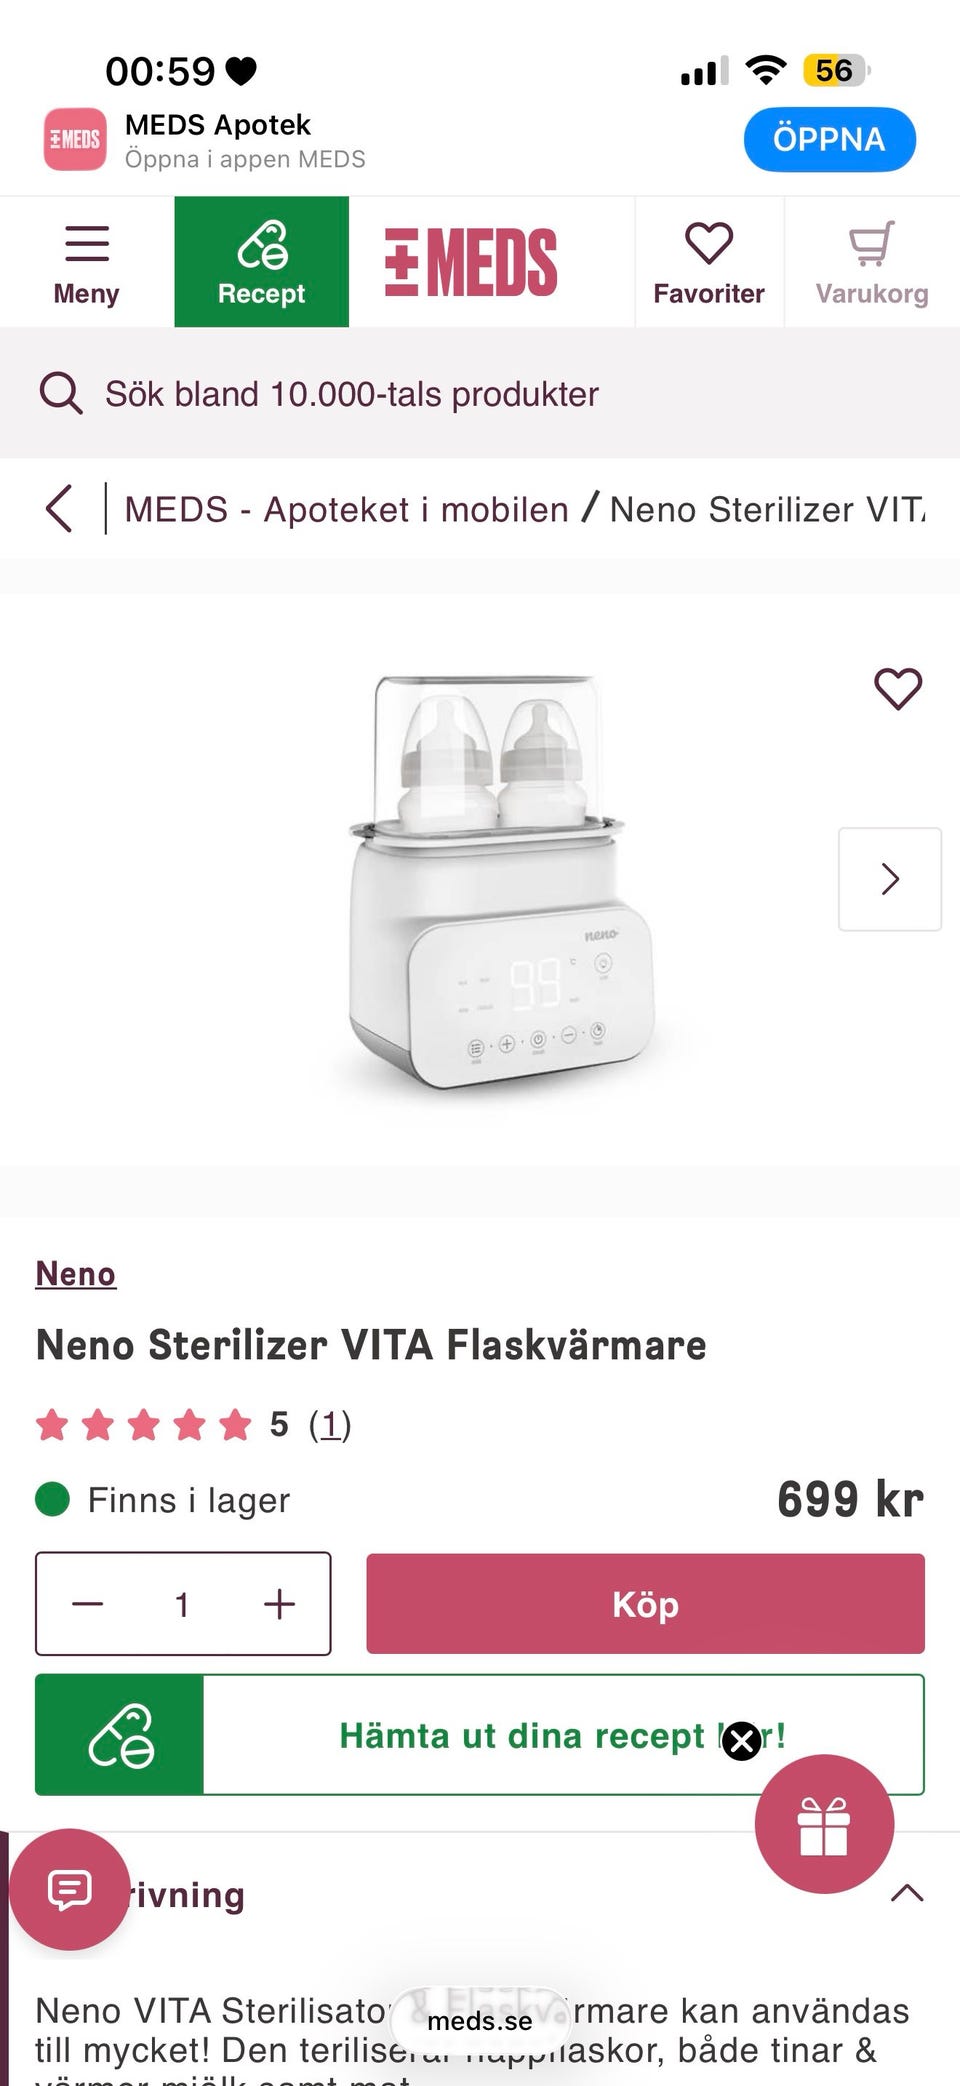This screenshot has width=960, height=2086.
Task: Open Favoriter heart in top navigation
Action: click(709, 262)
